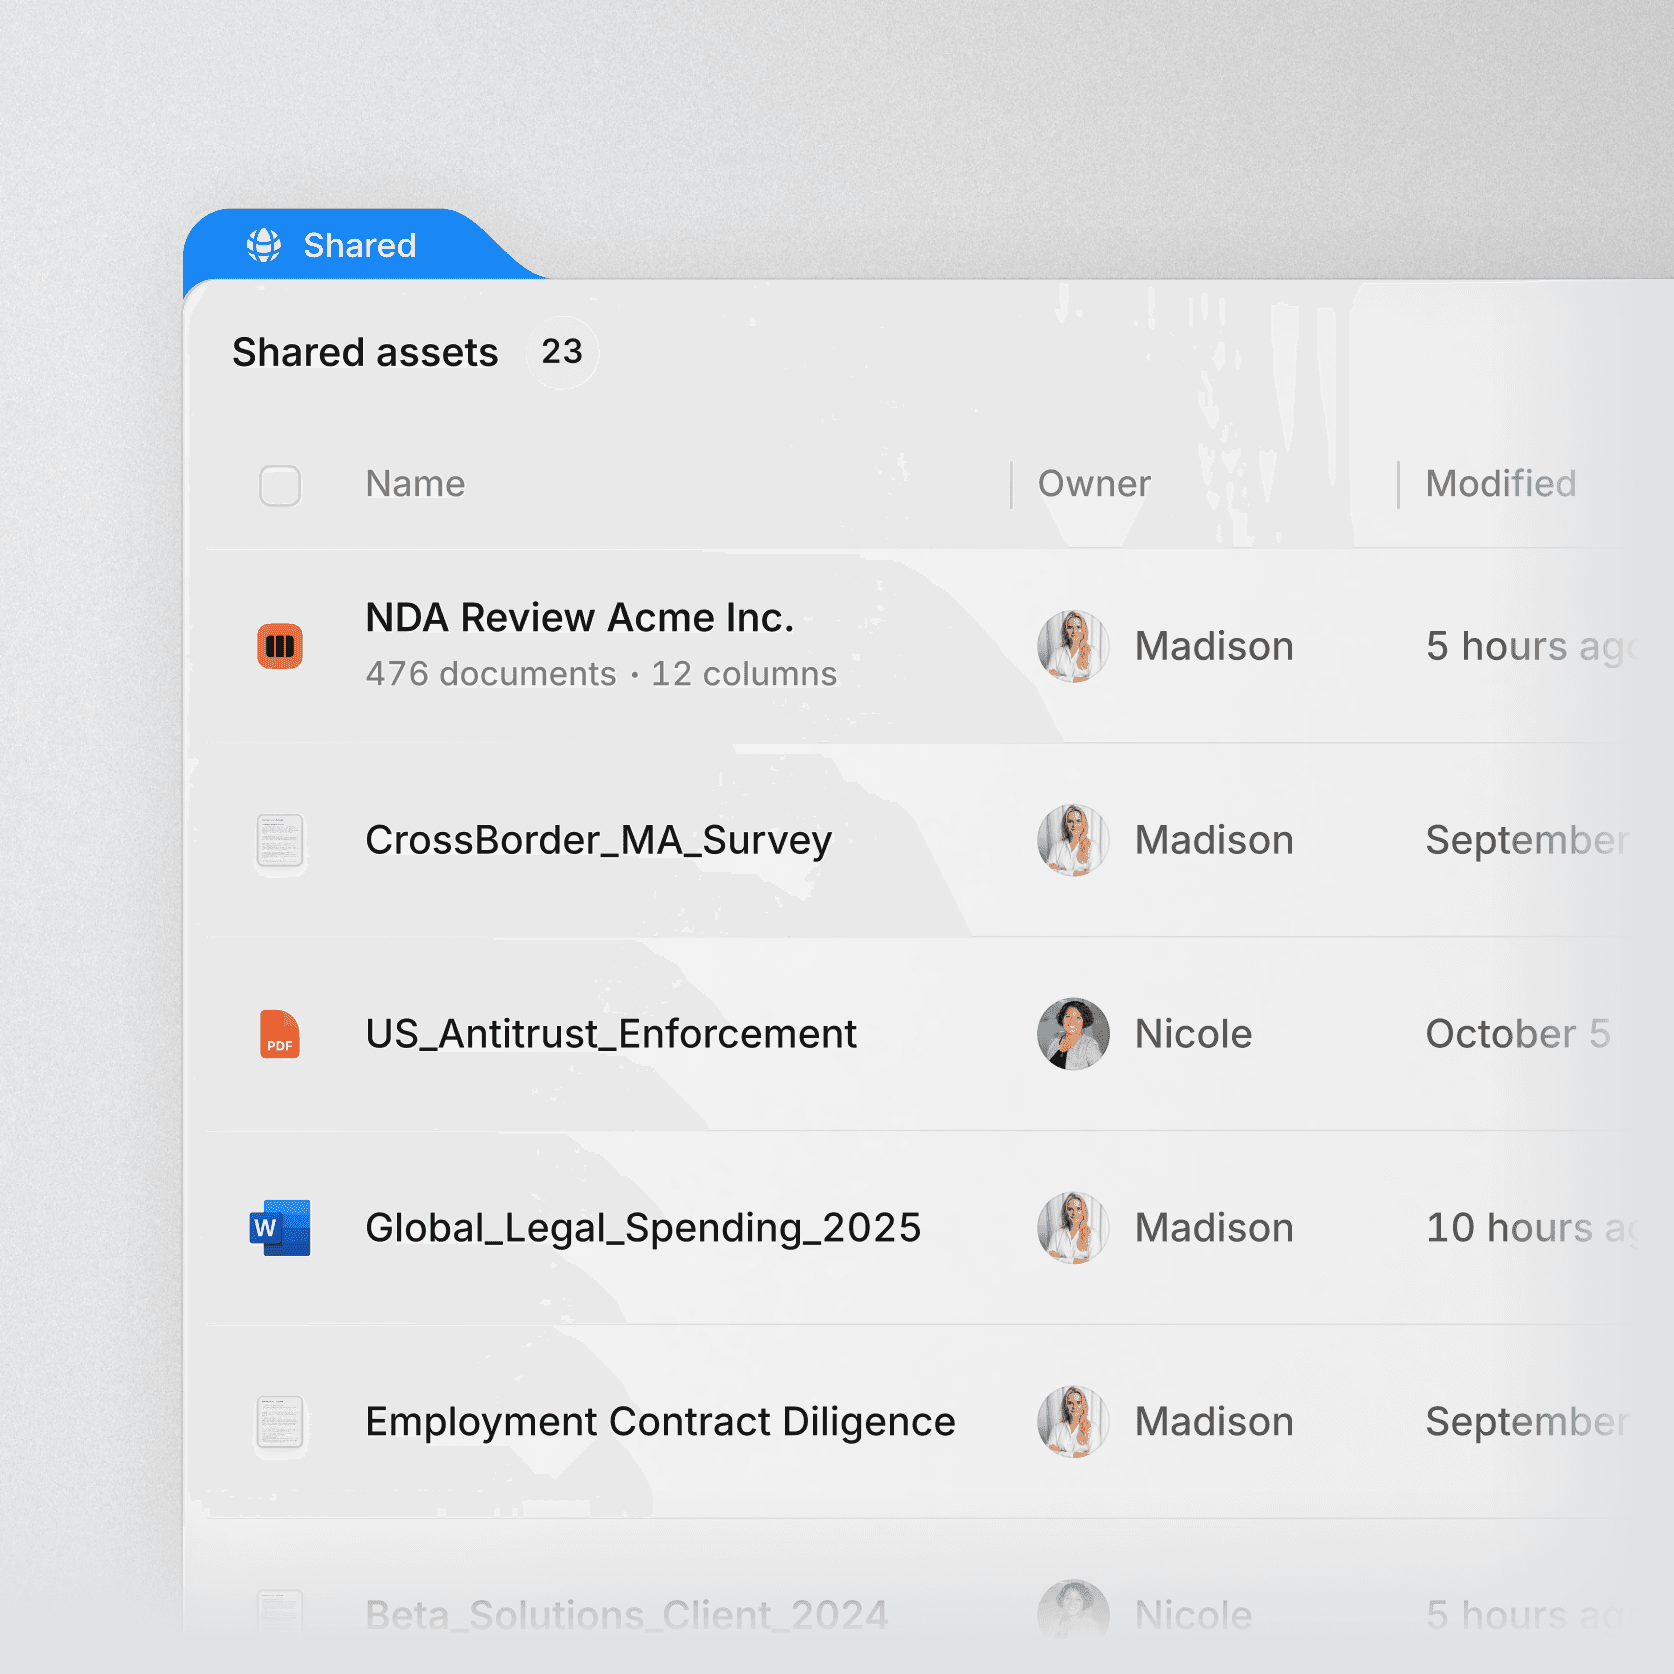Open the Shared tab
Image resolution: width=1674 pixels, height=1674 pixels.
350,245
